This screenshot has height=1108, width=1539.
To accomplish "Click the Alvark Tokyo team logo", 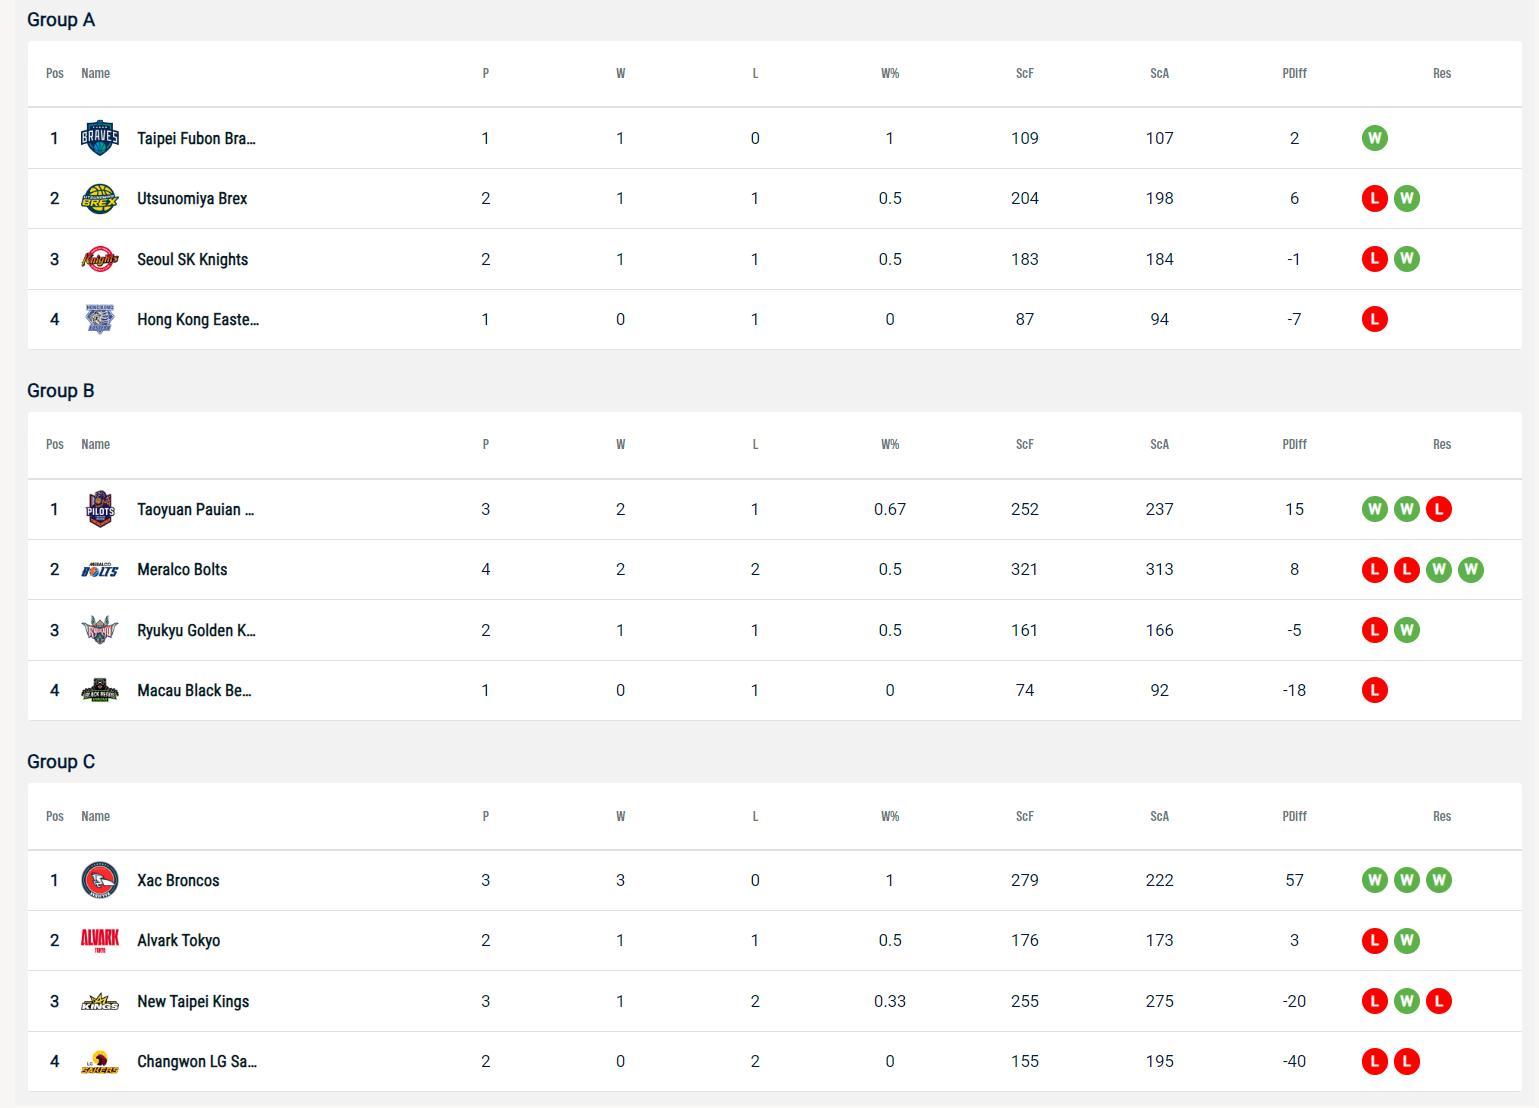I will point(99,940).
